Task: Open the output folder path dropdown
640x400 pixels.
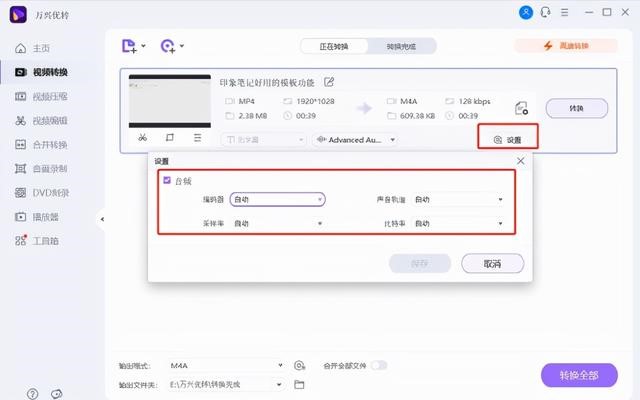Action: coord(226,384)
